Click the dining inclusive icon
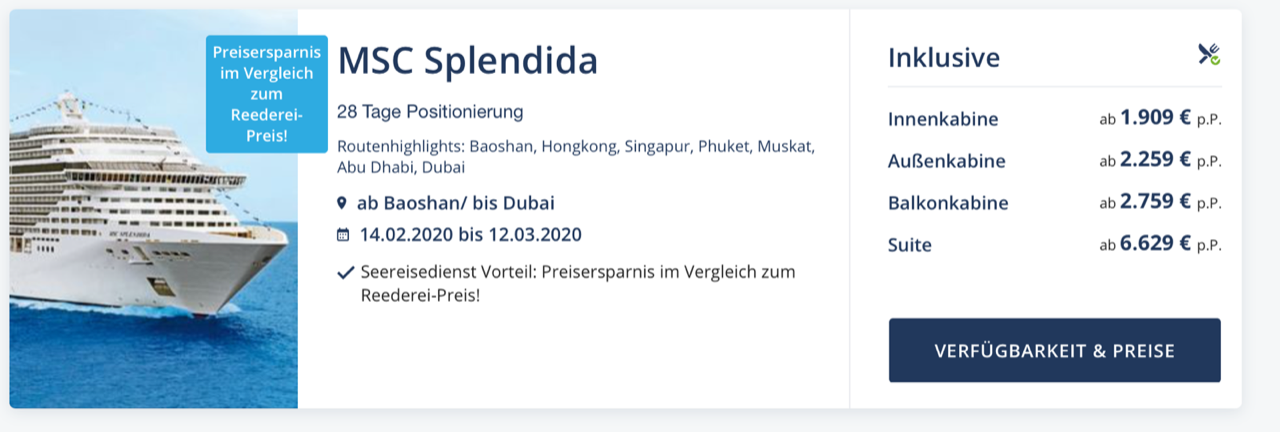 point(1210,55)
